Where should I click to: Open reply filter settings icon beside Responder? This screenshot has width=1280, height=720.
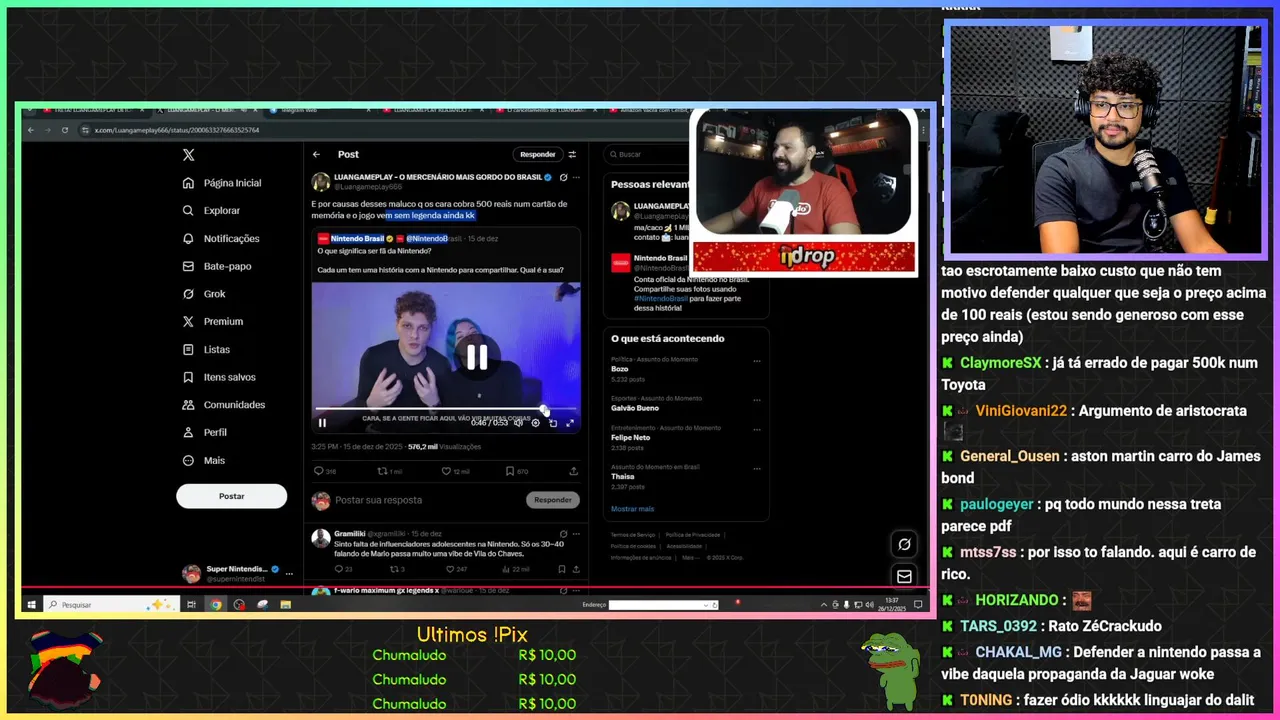coord(572,154)
